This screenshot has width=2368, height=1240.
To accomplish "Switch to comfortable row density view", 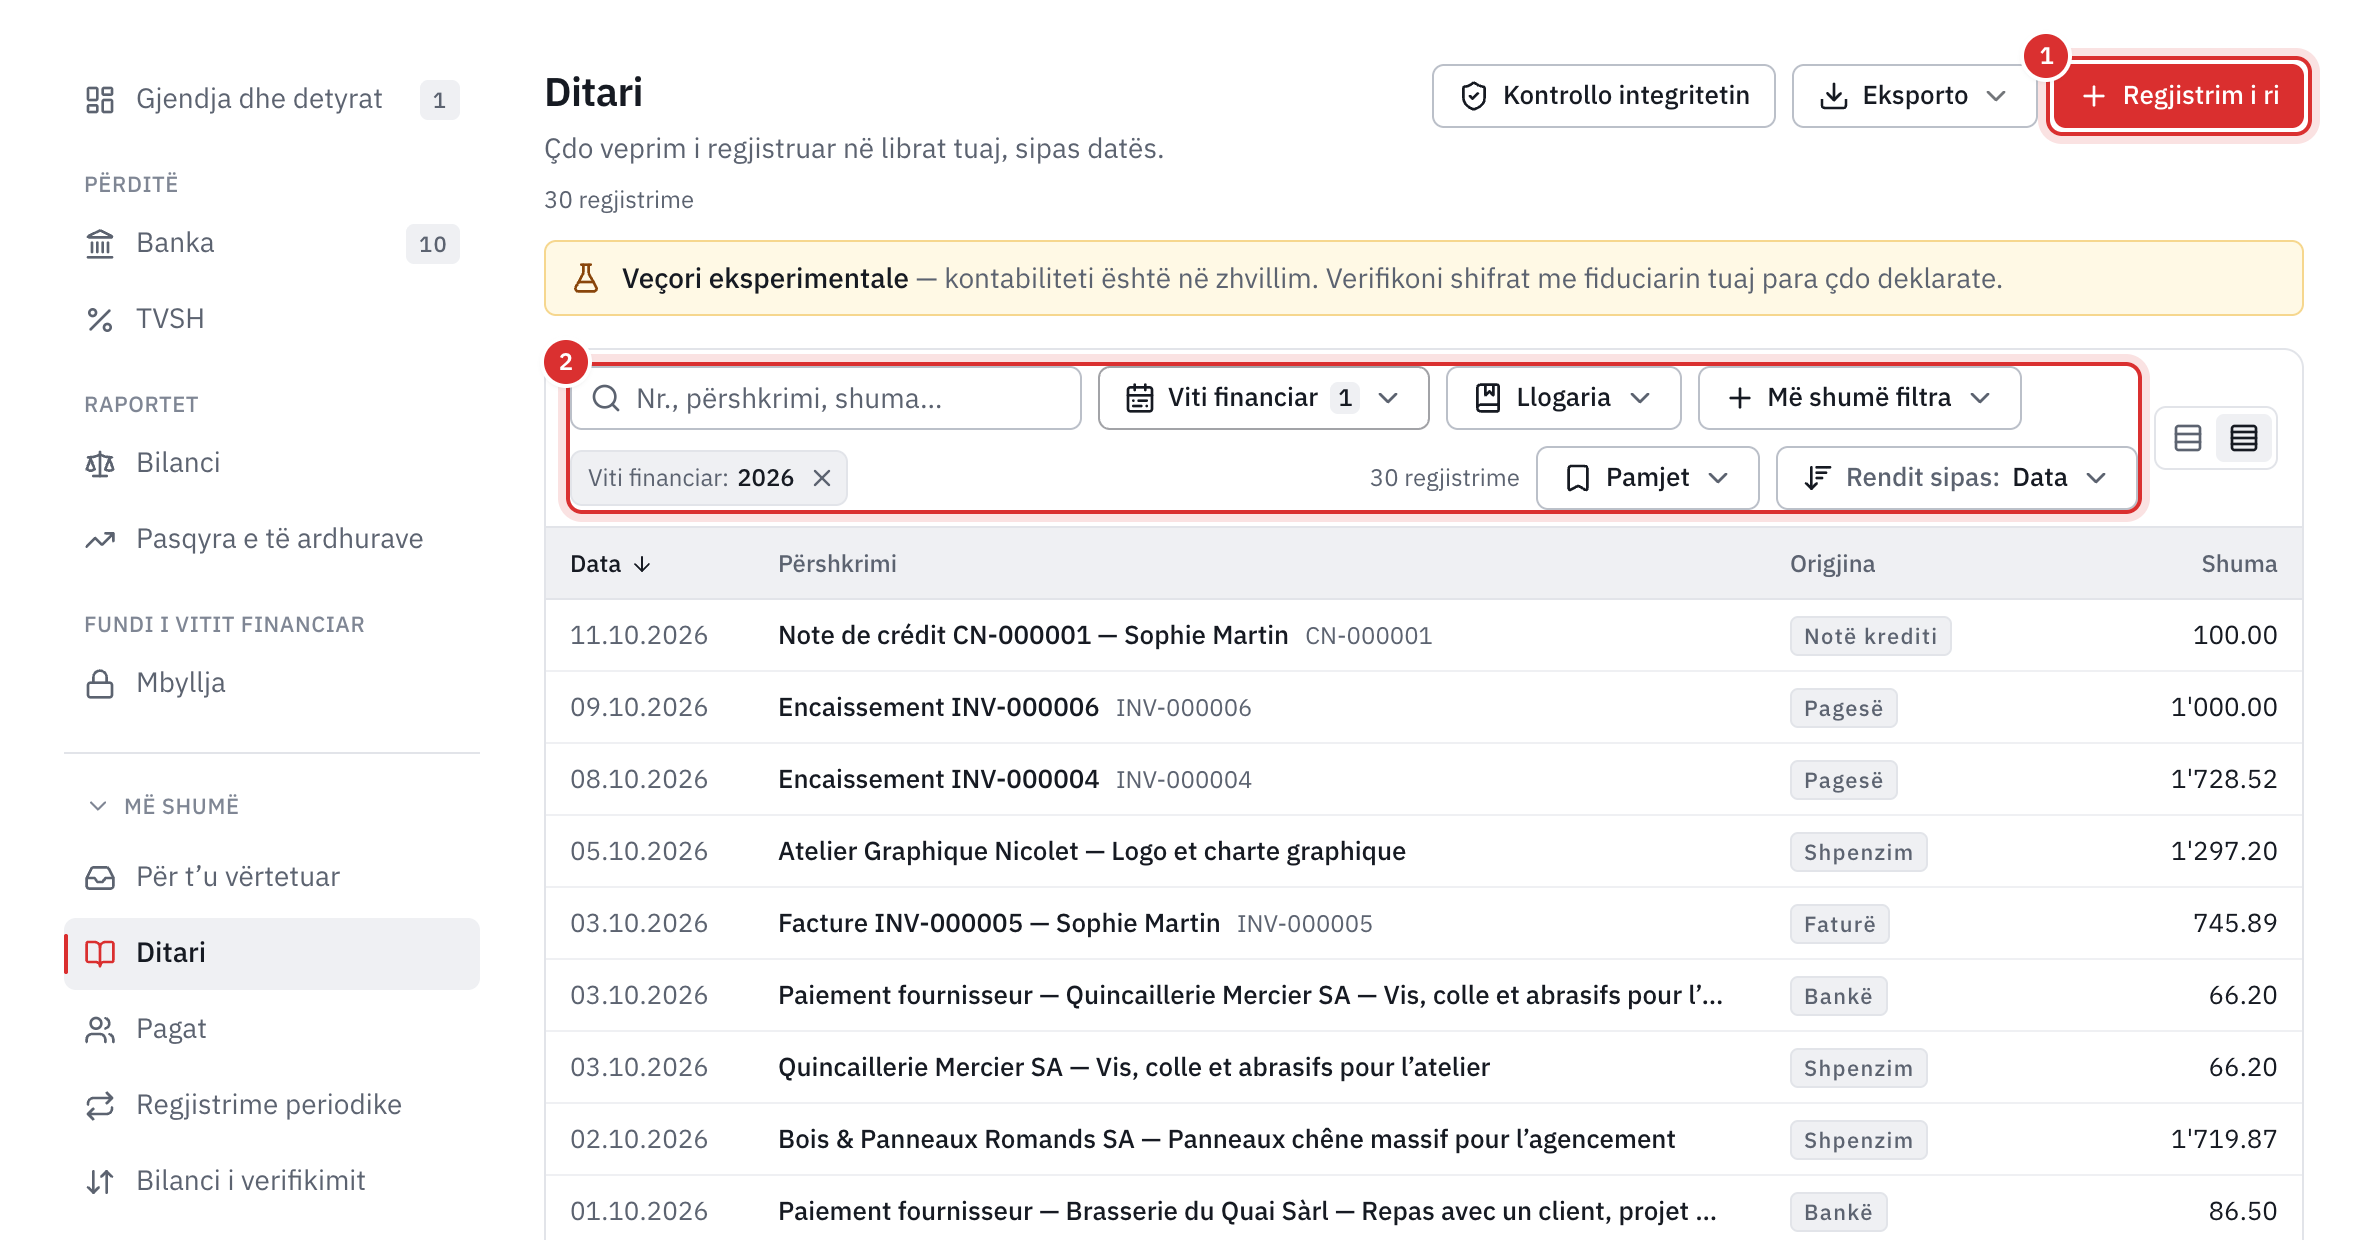I will [2188, 438].
